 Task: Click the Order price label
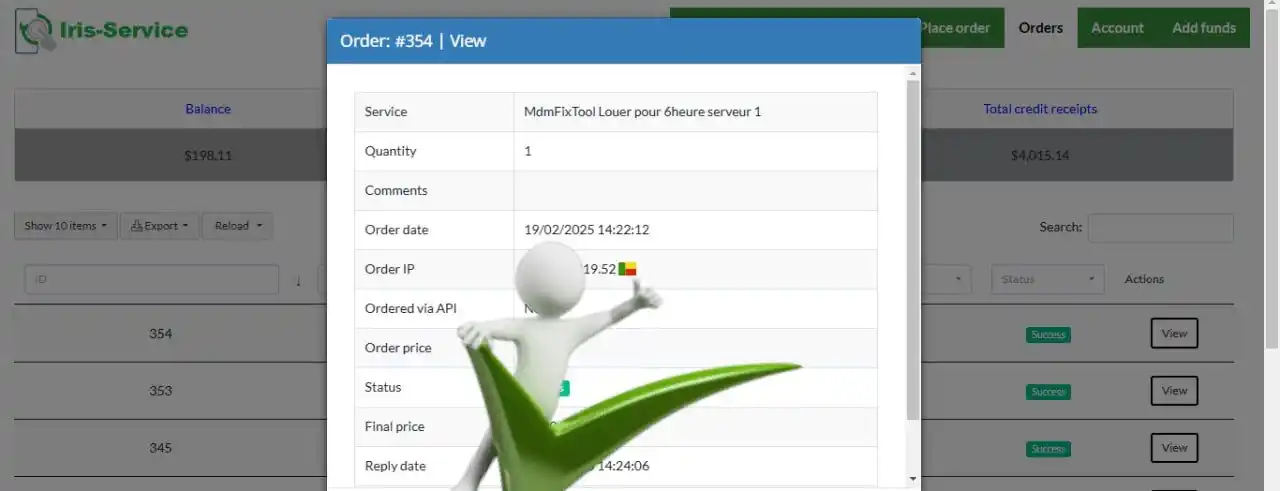click(398, 348)
